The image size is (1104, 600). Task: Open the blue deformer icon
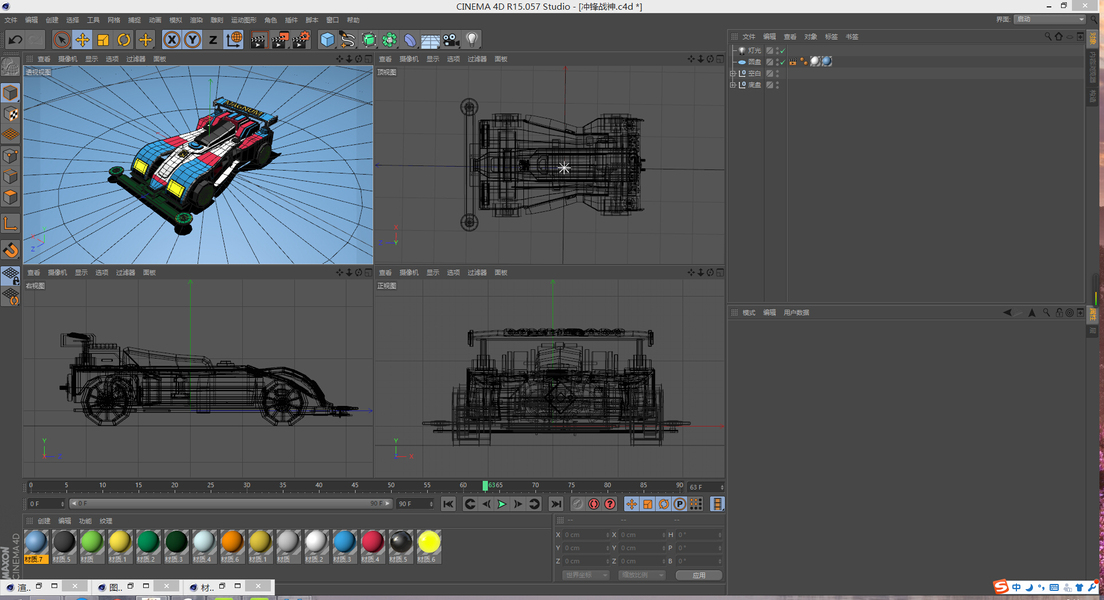(410, 40)
